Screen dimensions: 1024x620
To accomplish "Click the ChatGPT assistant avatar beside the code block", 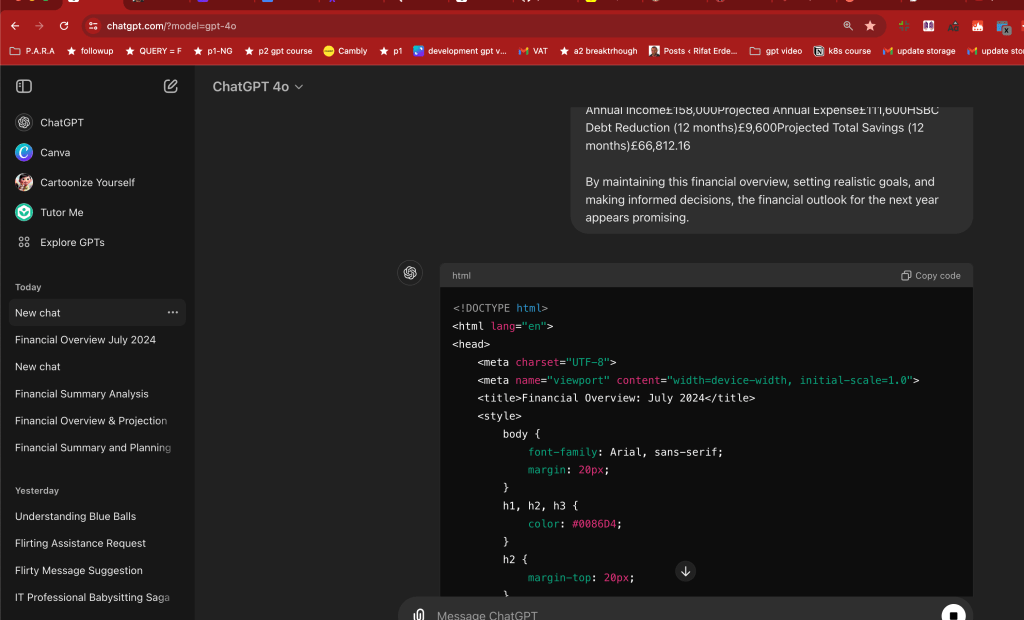I will click(410, 273).
